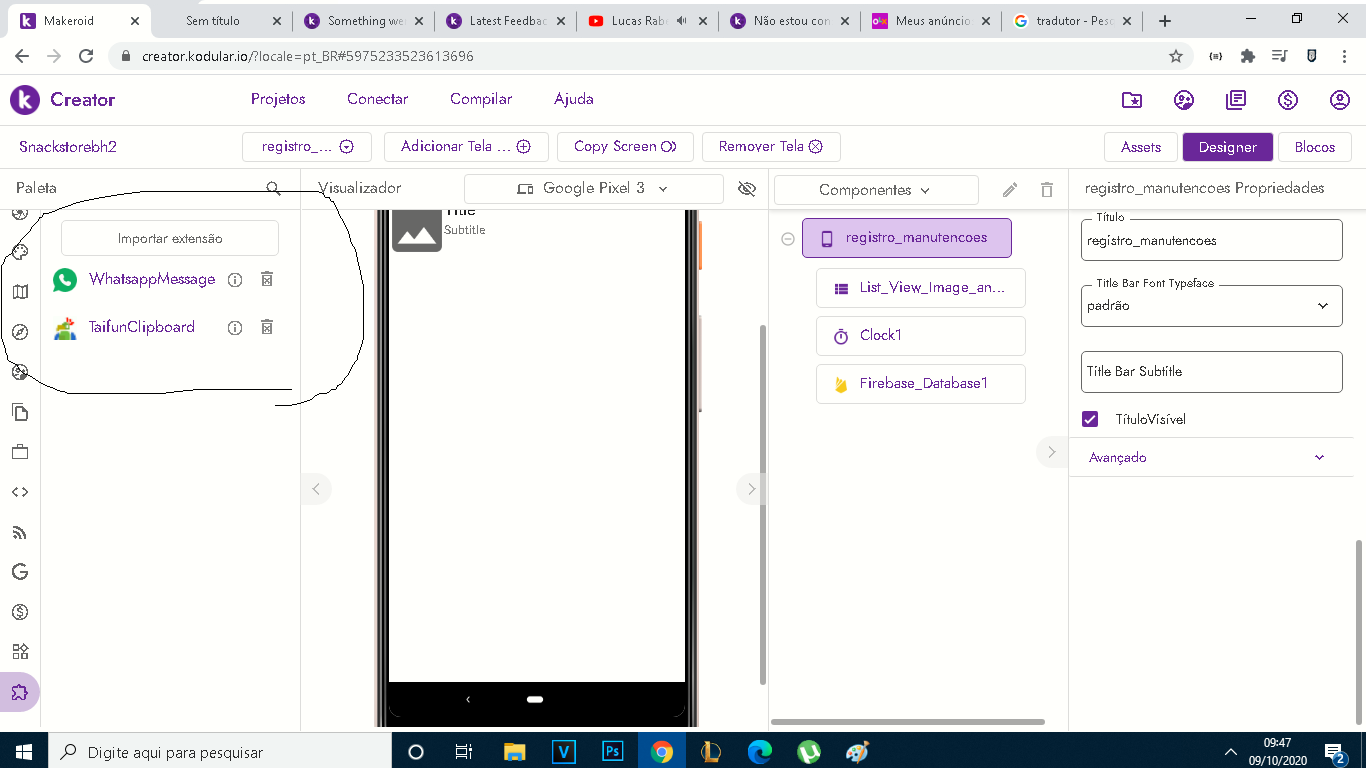
Task: Collapse the registro_manutencoes component tree
Action: 788,239
